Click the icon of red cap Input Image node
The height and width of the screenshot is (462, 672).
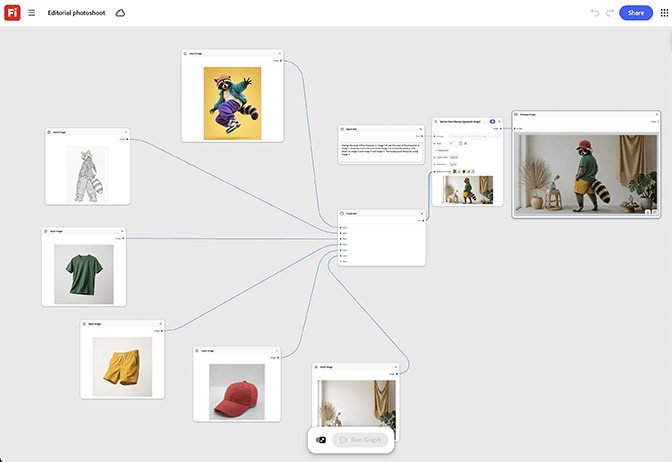click(x=197, y=351)
